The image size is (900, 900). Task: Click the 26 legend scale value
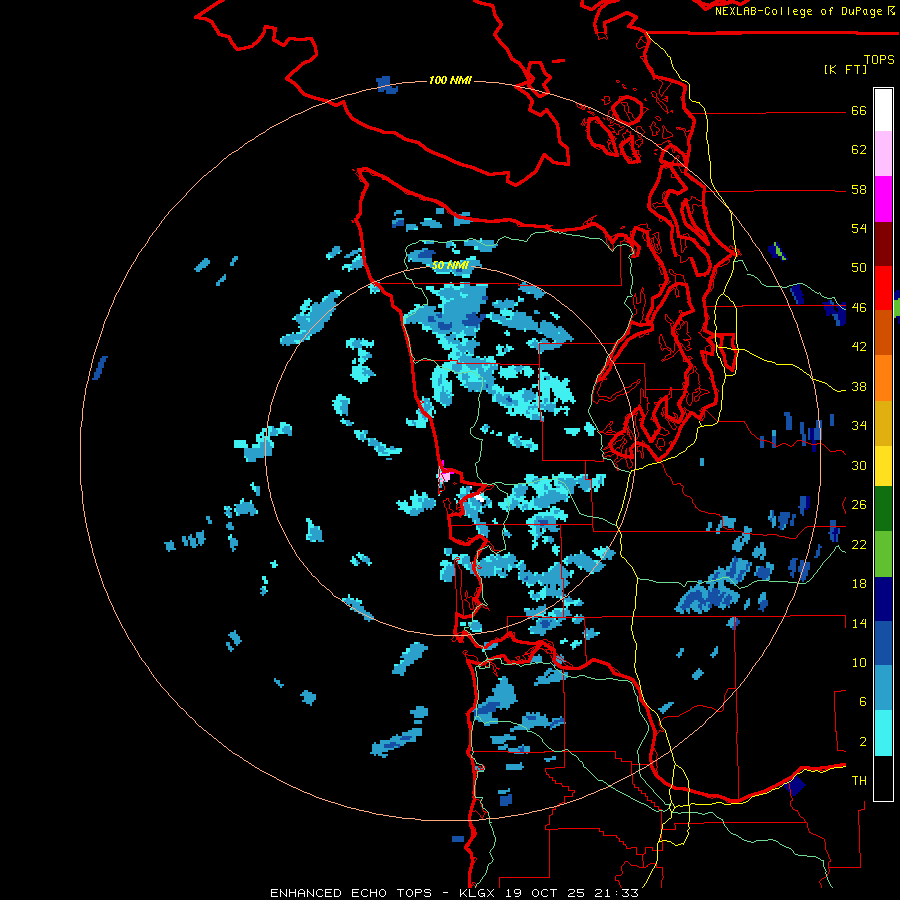pos(859,505)
